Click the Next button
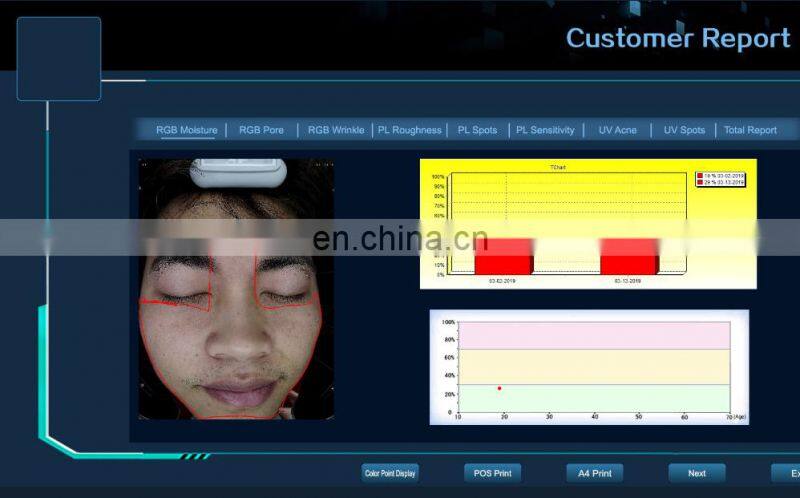 [697, 473]
